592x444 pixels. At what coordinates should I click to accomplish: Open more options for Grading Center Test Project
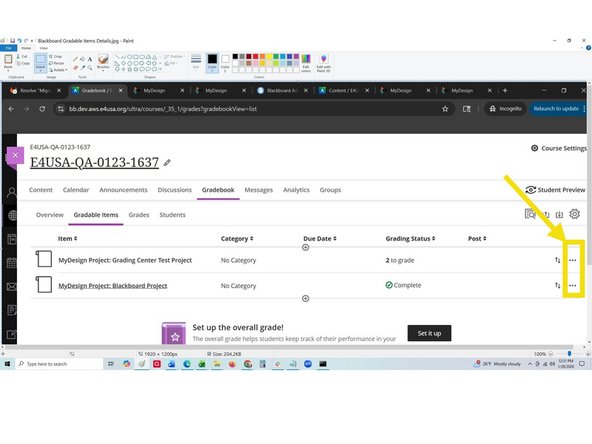[x=572, y=260]
